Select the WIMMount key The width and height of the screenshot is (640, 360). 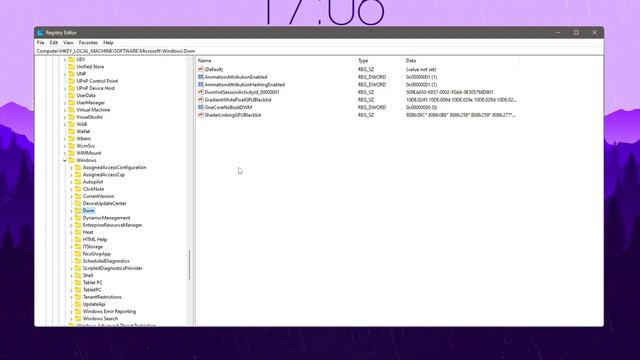pyautogui.click(x=89, y=153)
